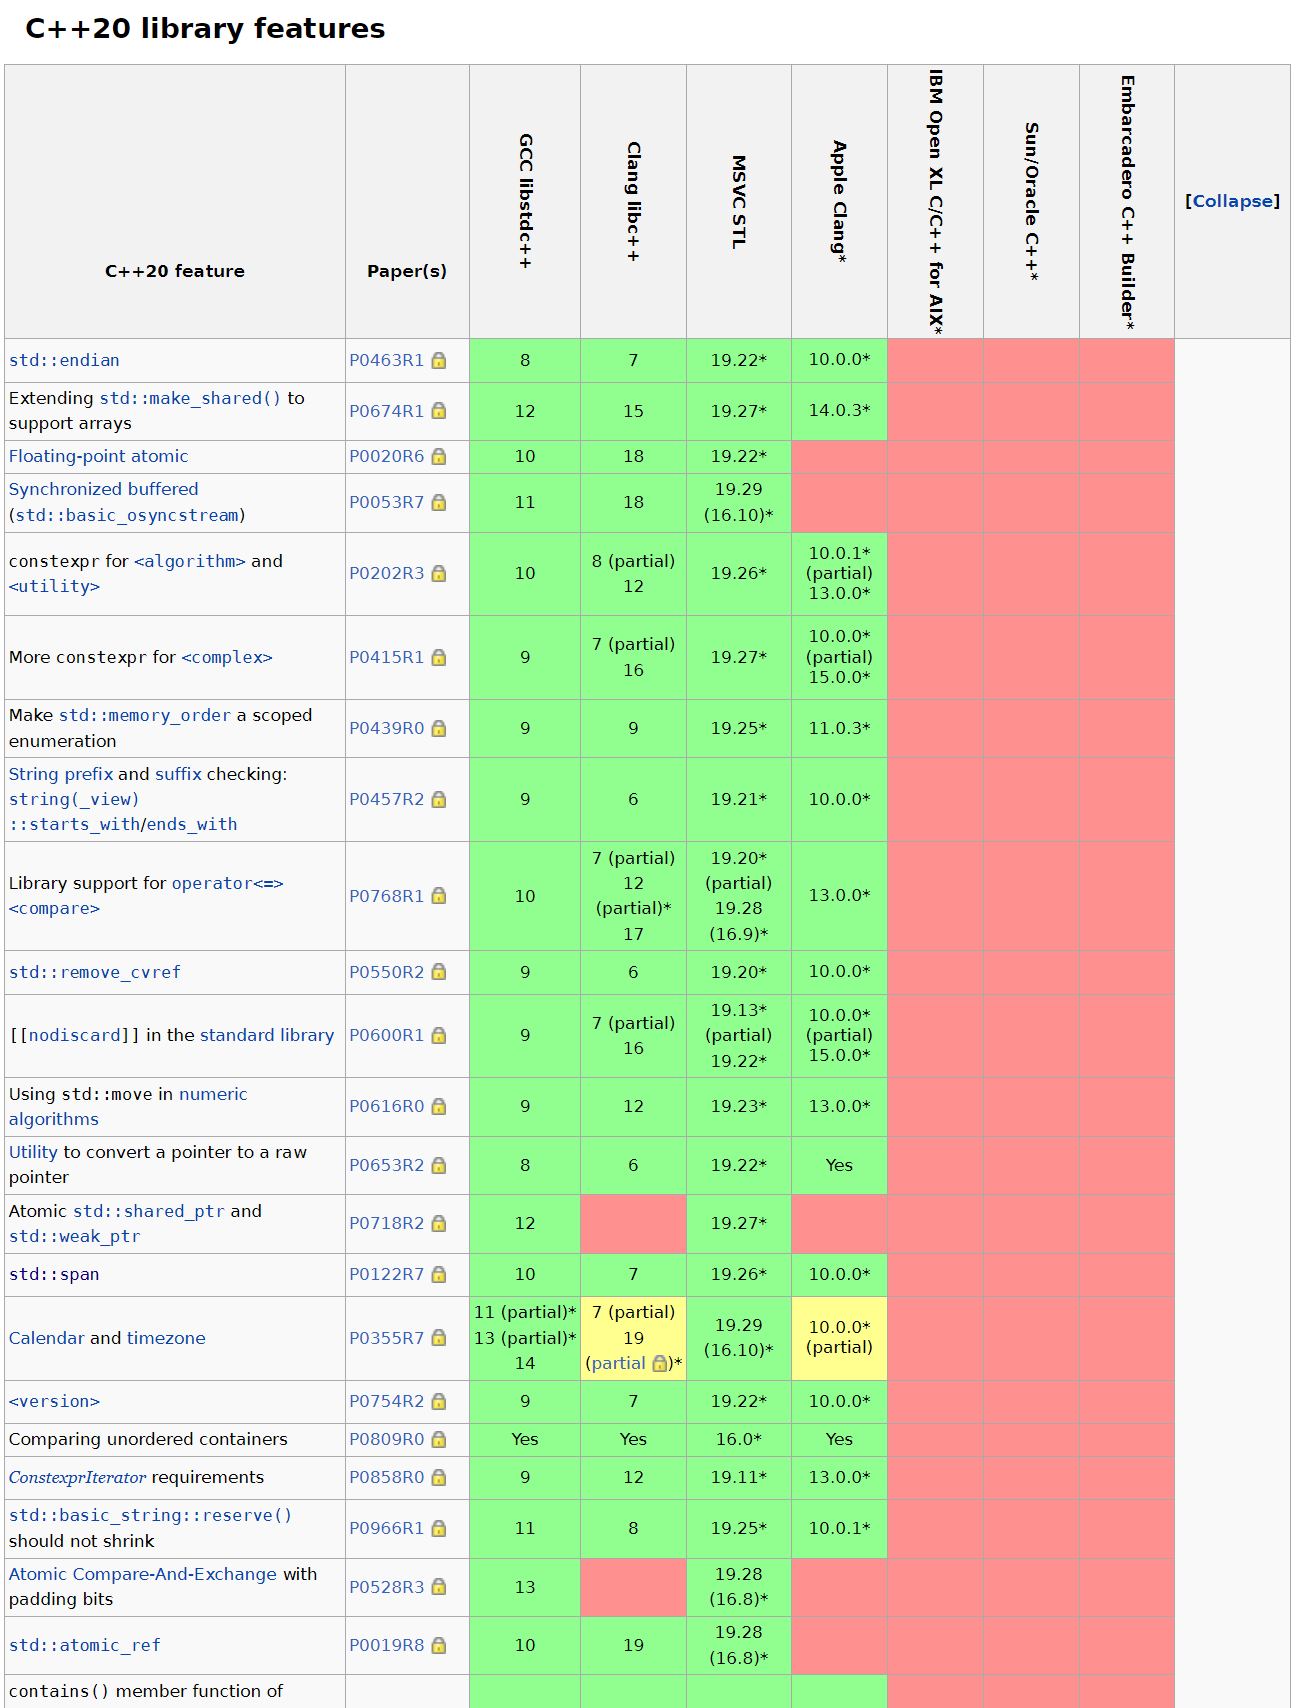The height and width of the screenshot is (1708, 1296).
Task: Open the String prefix link
Action: click(61, 774)
